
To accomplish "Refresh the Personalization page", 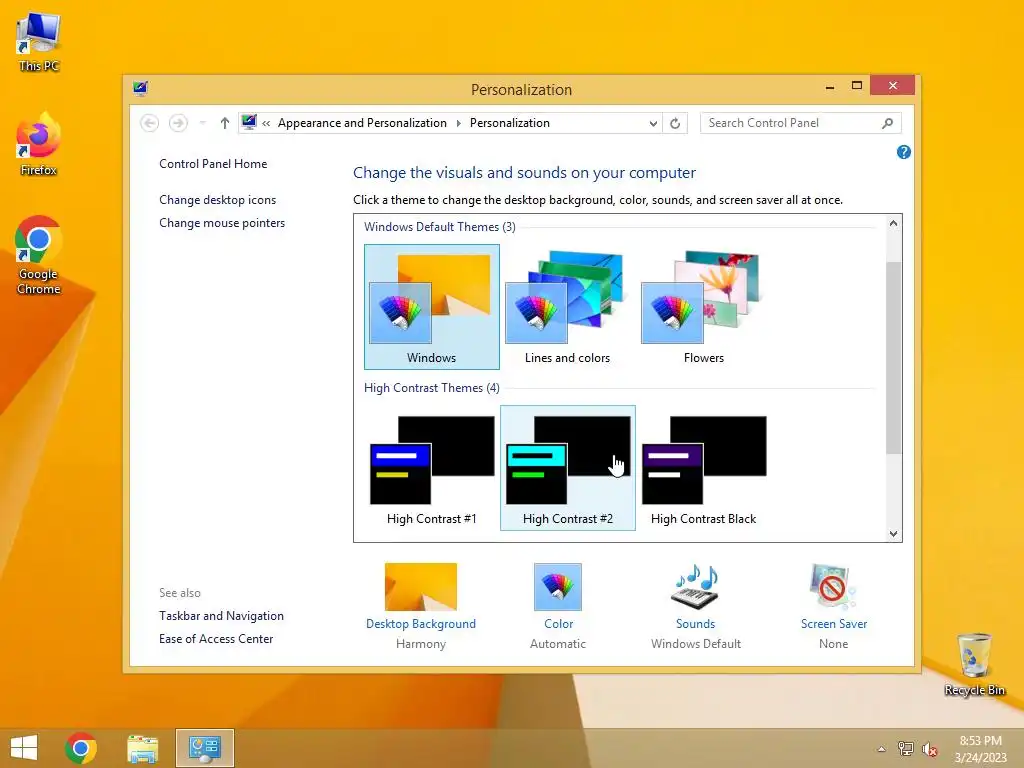I will [675, 123].
